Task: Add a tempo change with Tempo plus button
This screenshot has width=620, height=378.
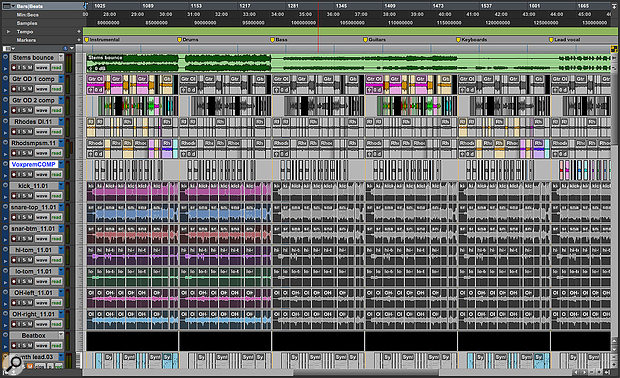Action: click(x=79, y=31)
